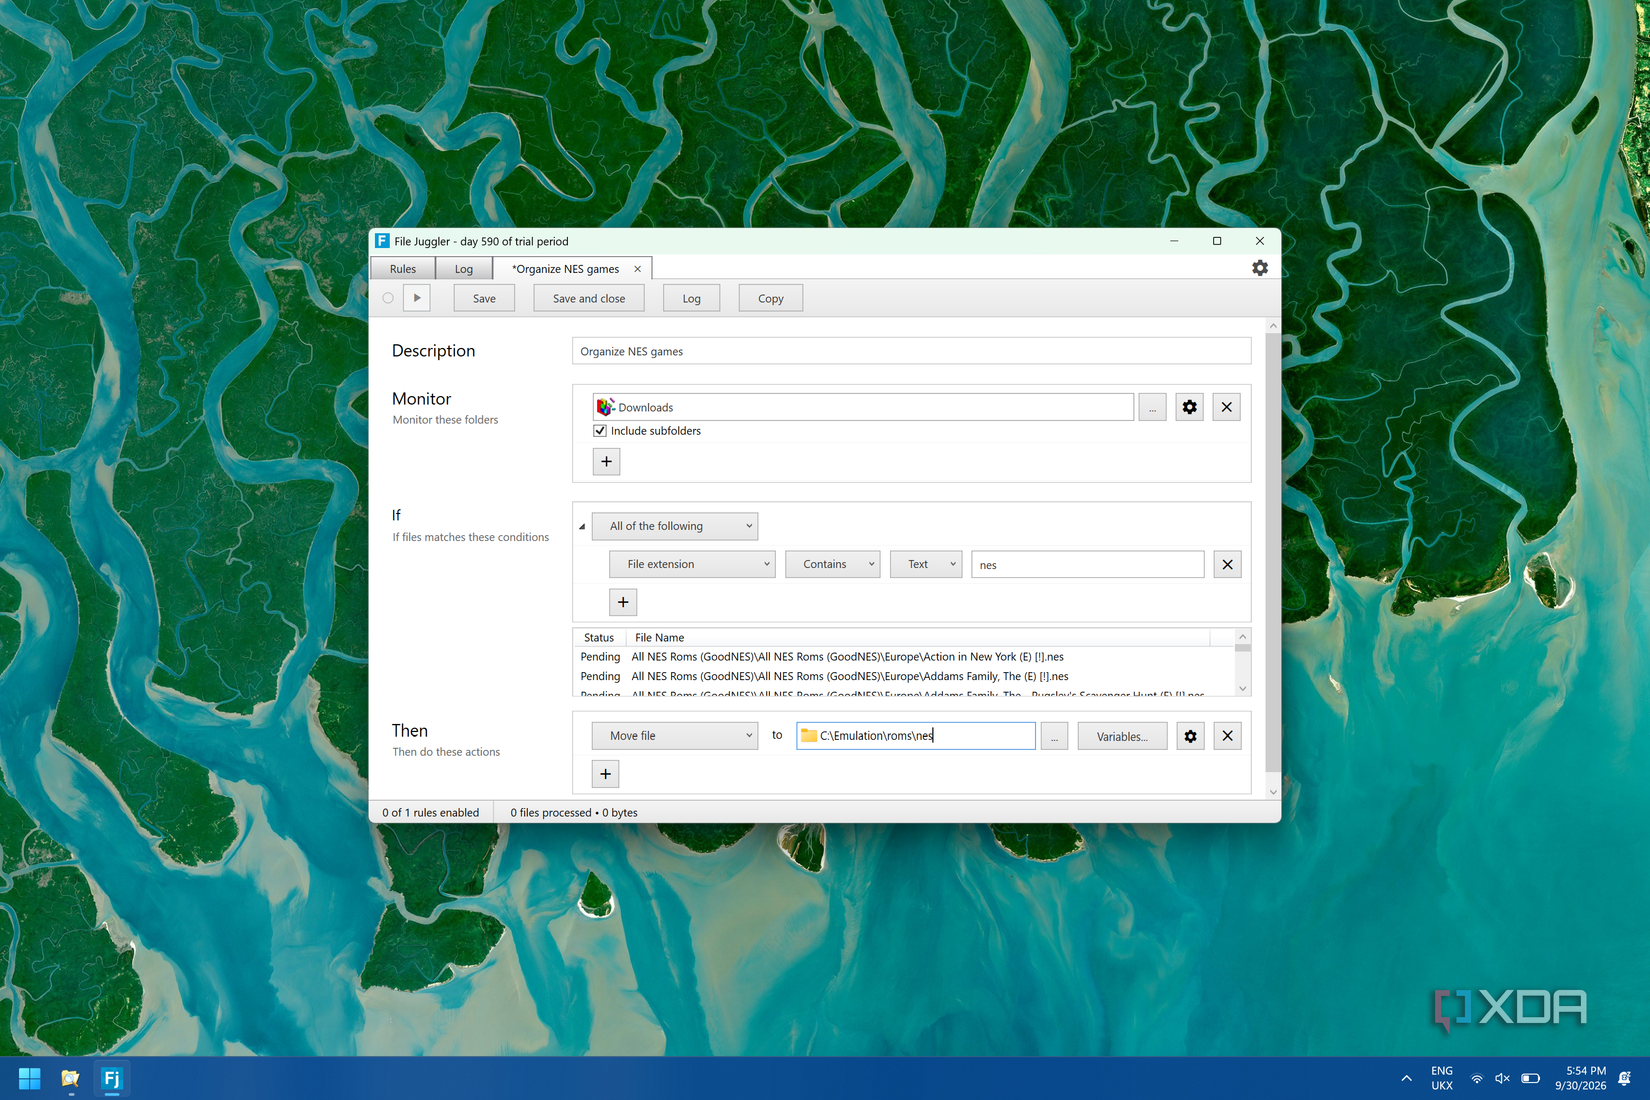Click the Save button
This screenshot has width=1650, height=1100.
pyautogui.click(x=484, y=298)
